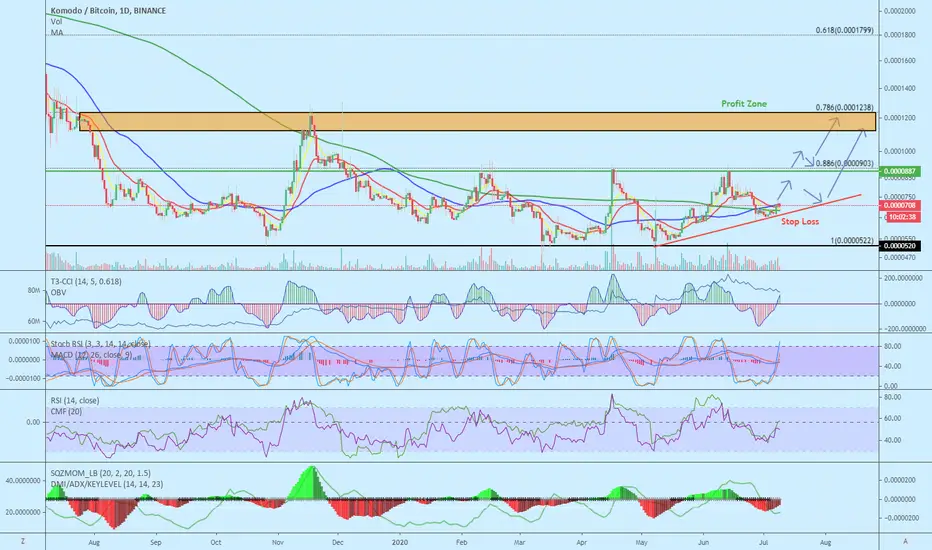
Task: Select the MA indicator label
Action: (x=57, y=32)
